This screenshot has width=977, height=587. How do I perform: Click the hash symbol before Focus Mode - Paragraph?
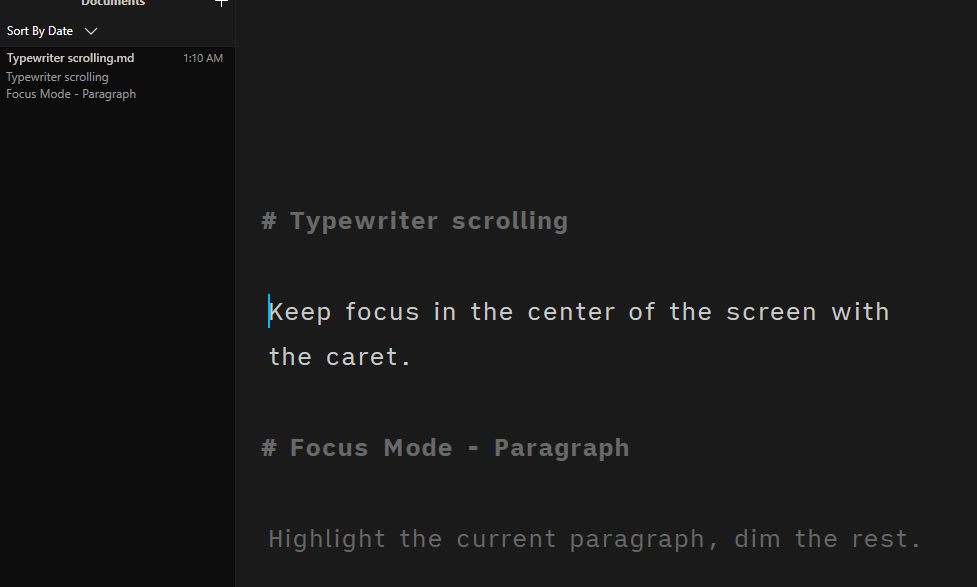tap(268, 447)
